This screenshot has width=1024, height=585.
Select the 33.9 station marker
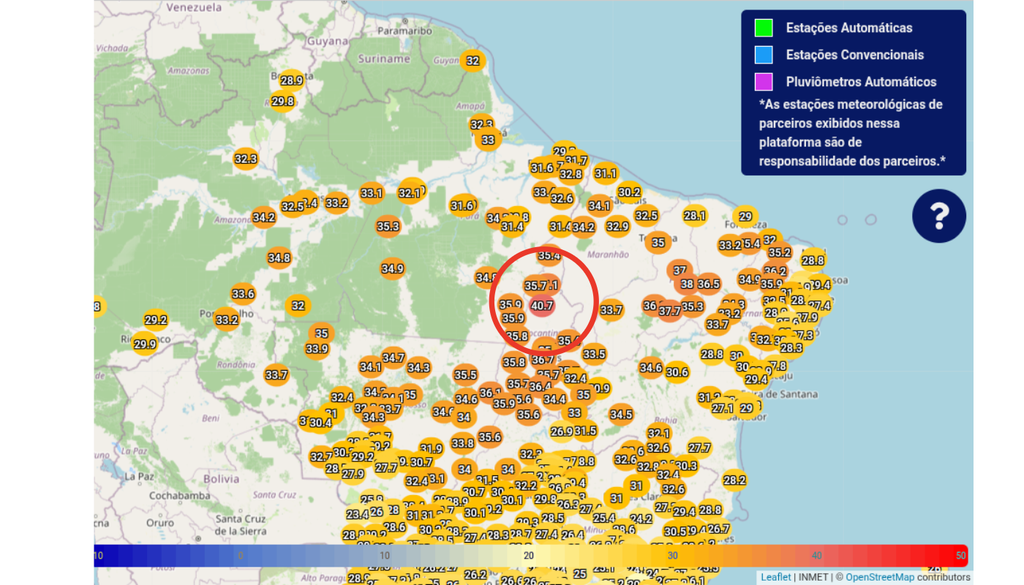317,349
